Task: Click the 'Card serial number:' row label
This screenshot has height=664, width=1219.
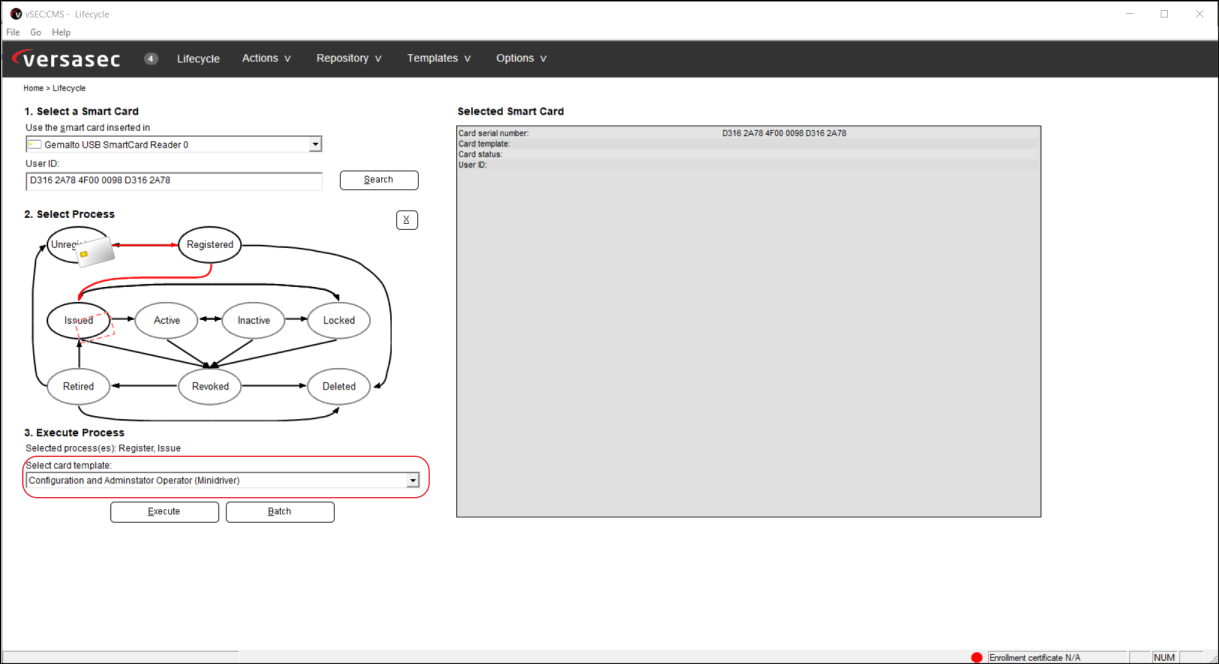Action: pos(493,133)
